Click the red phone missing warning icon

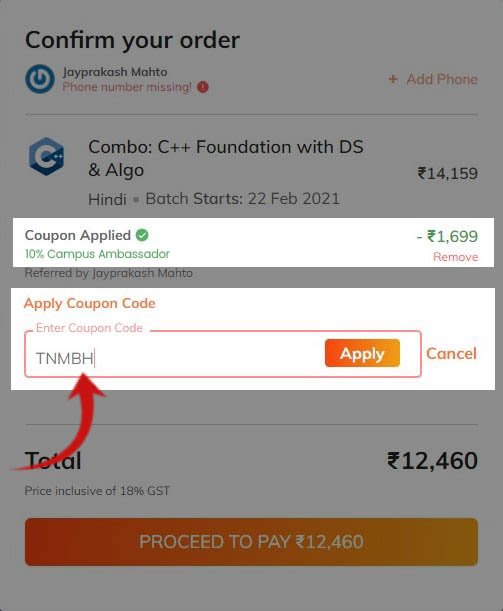tap(203, 87)
